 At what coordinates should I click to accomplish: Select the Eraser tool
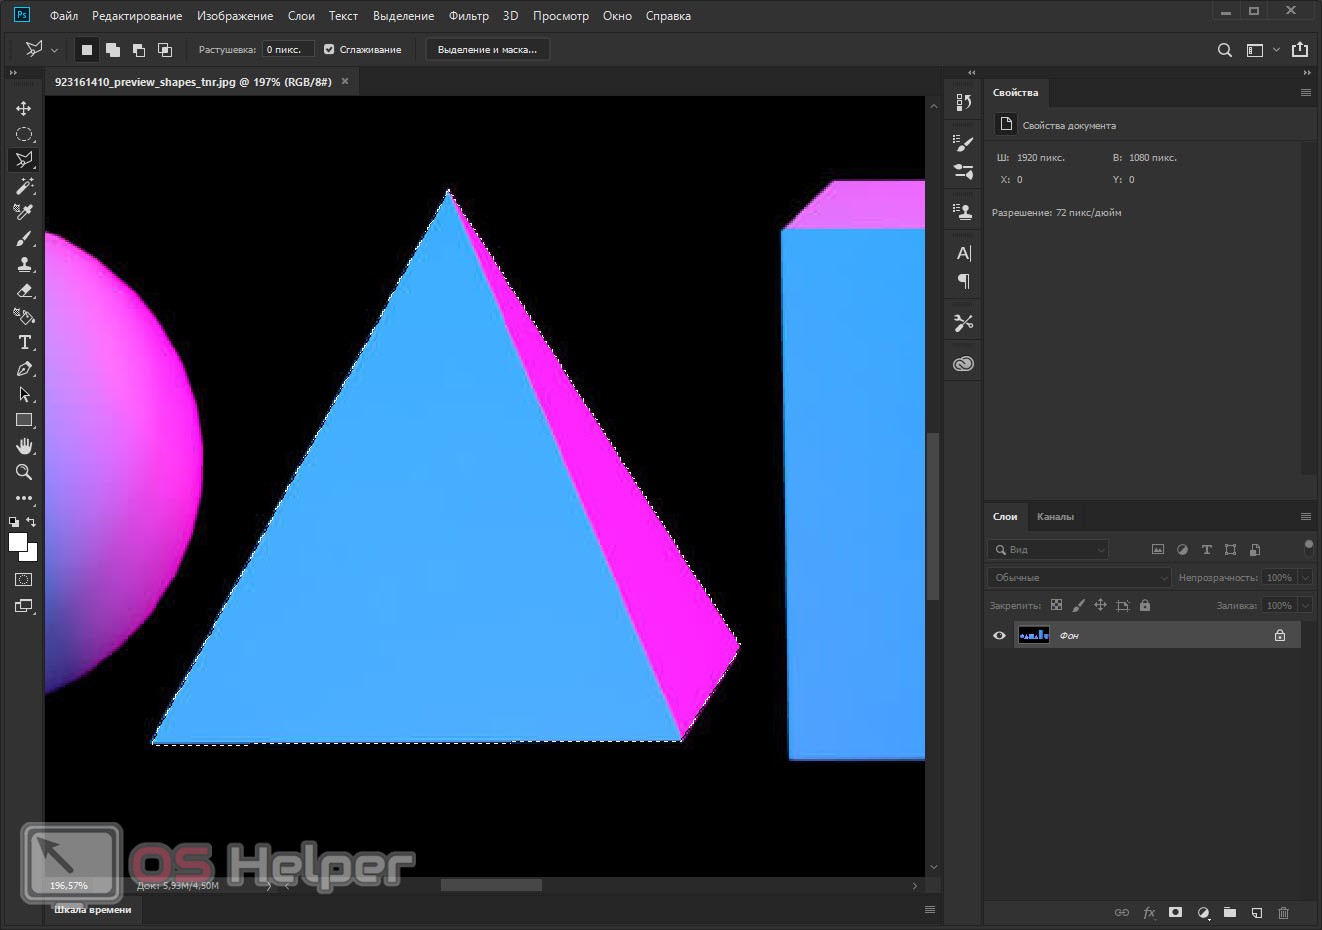24,290
